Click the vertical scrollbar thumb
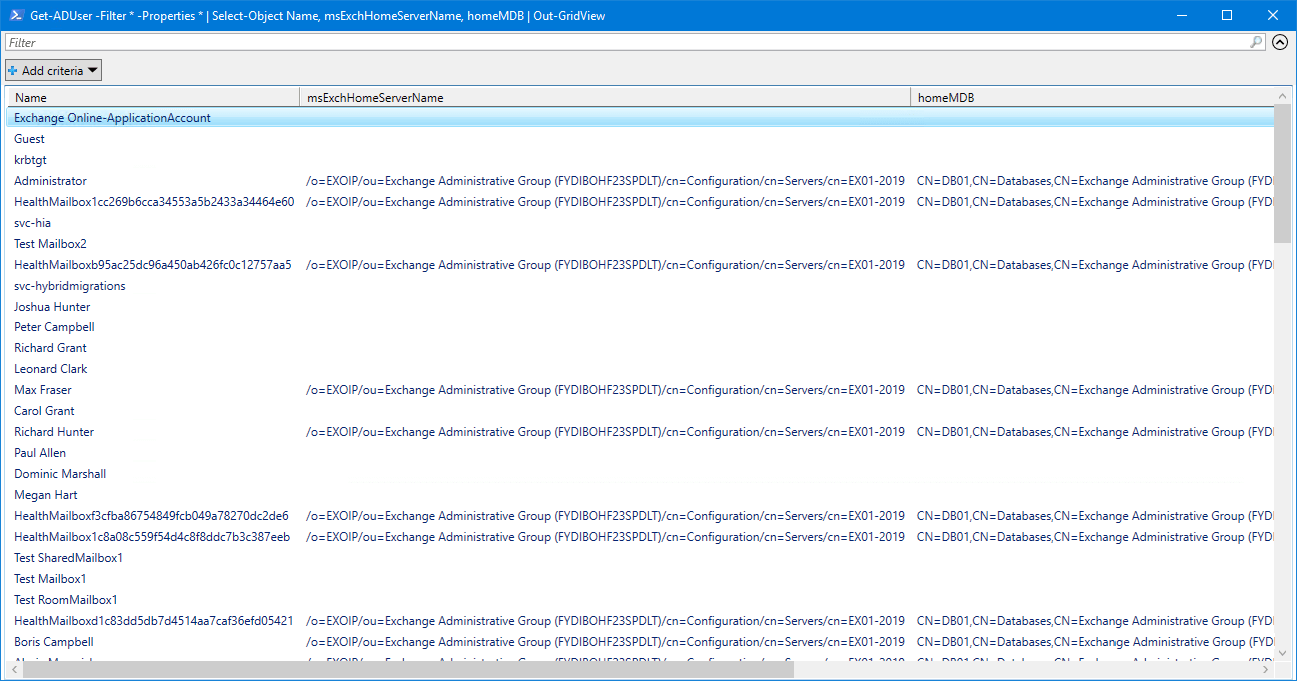Image resolution: width=1297 pixels, height=681 pixels. 1282,173
